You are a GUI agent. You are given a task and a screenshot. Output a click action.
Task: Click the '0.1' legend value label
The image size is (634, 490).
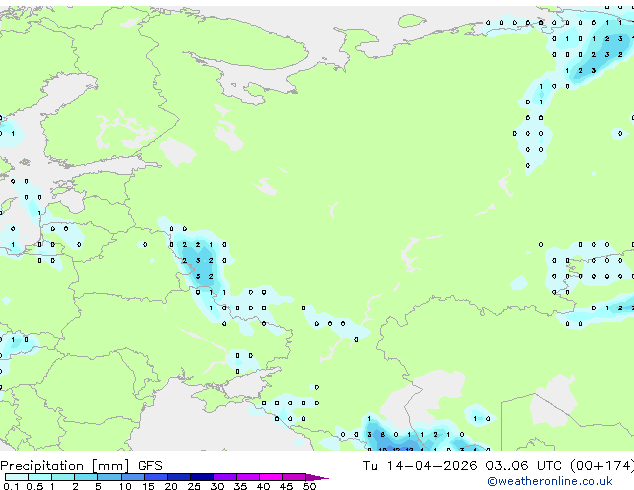click(x=11, y=486)
